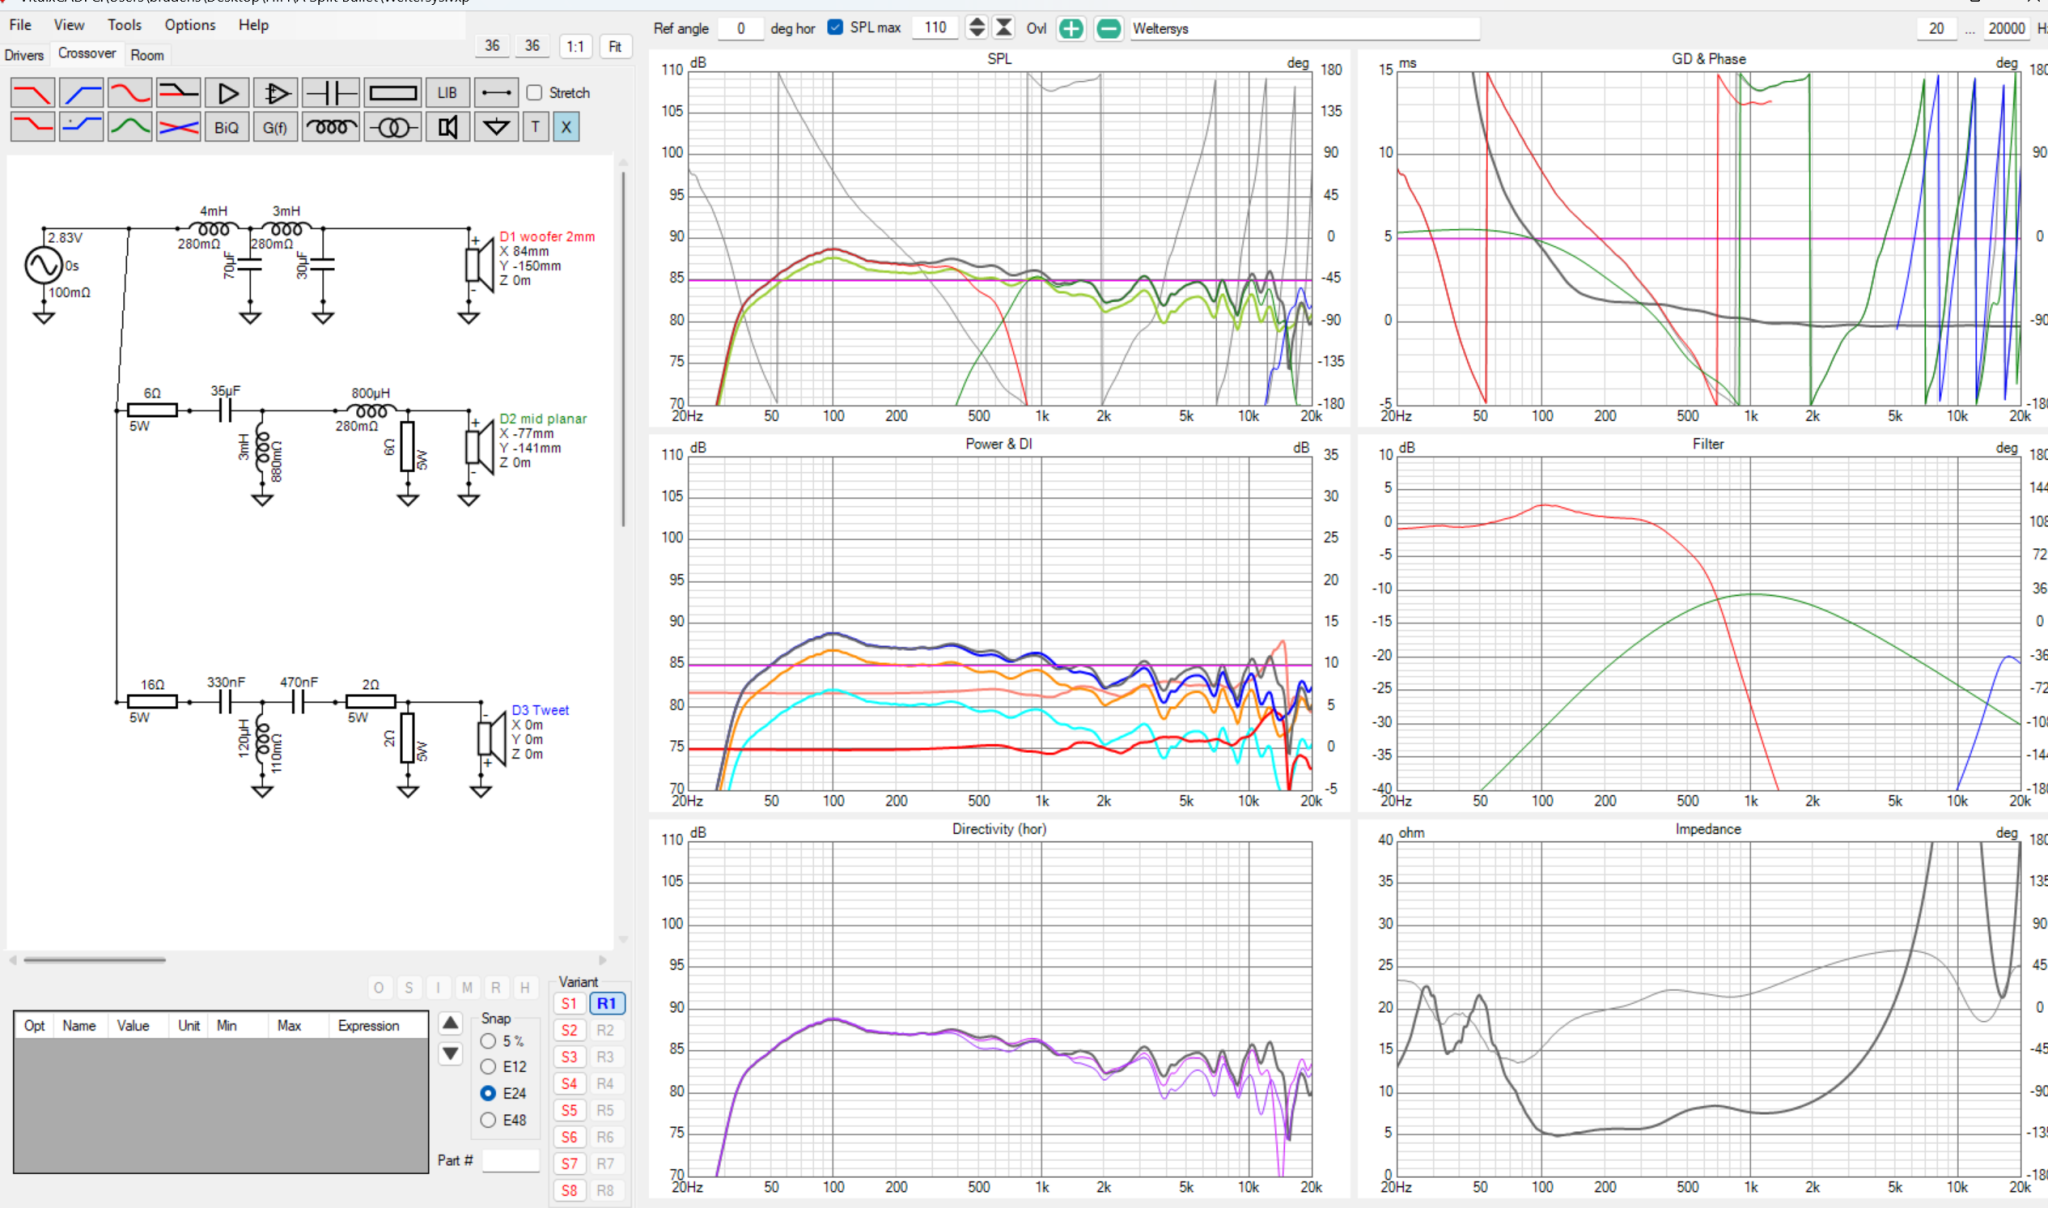
Task: Adjust SPL max with the spinner arrows
Action: (977, 27)
